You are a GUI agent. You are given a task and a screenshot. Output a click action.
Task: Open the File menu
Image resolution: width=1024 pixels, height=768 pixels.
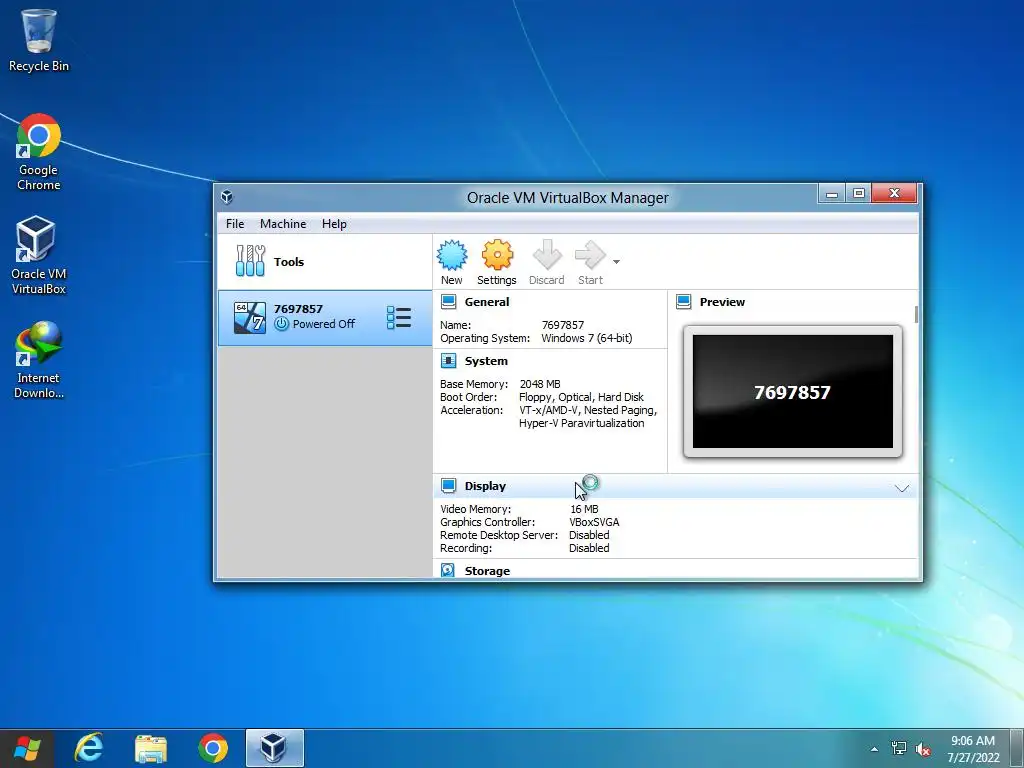pos(235,223)
